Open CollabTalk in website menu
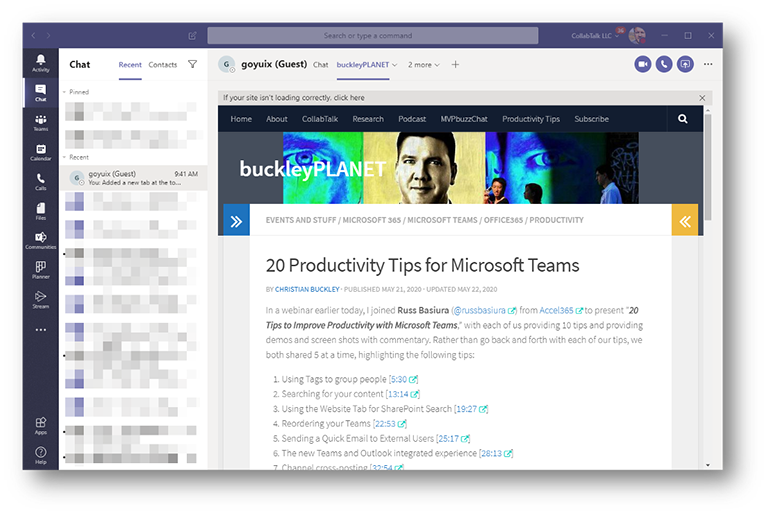This screenshot has width=768, height=515. tap(320, 119)
